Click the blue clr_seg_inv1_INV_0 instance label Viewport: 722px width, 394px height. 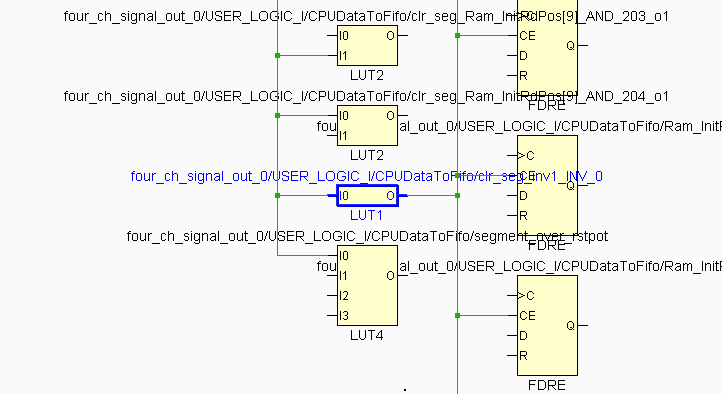[367, 176]
